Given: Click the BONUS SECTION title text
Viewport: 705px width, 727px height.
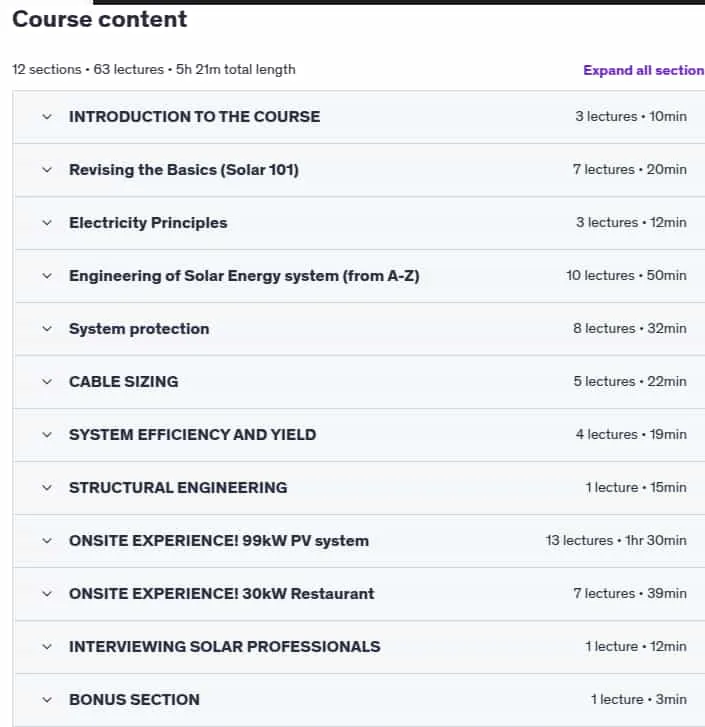Looking at the screenshot, I should pyautogui.click(x=134, y=700).
